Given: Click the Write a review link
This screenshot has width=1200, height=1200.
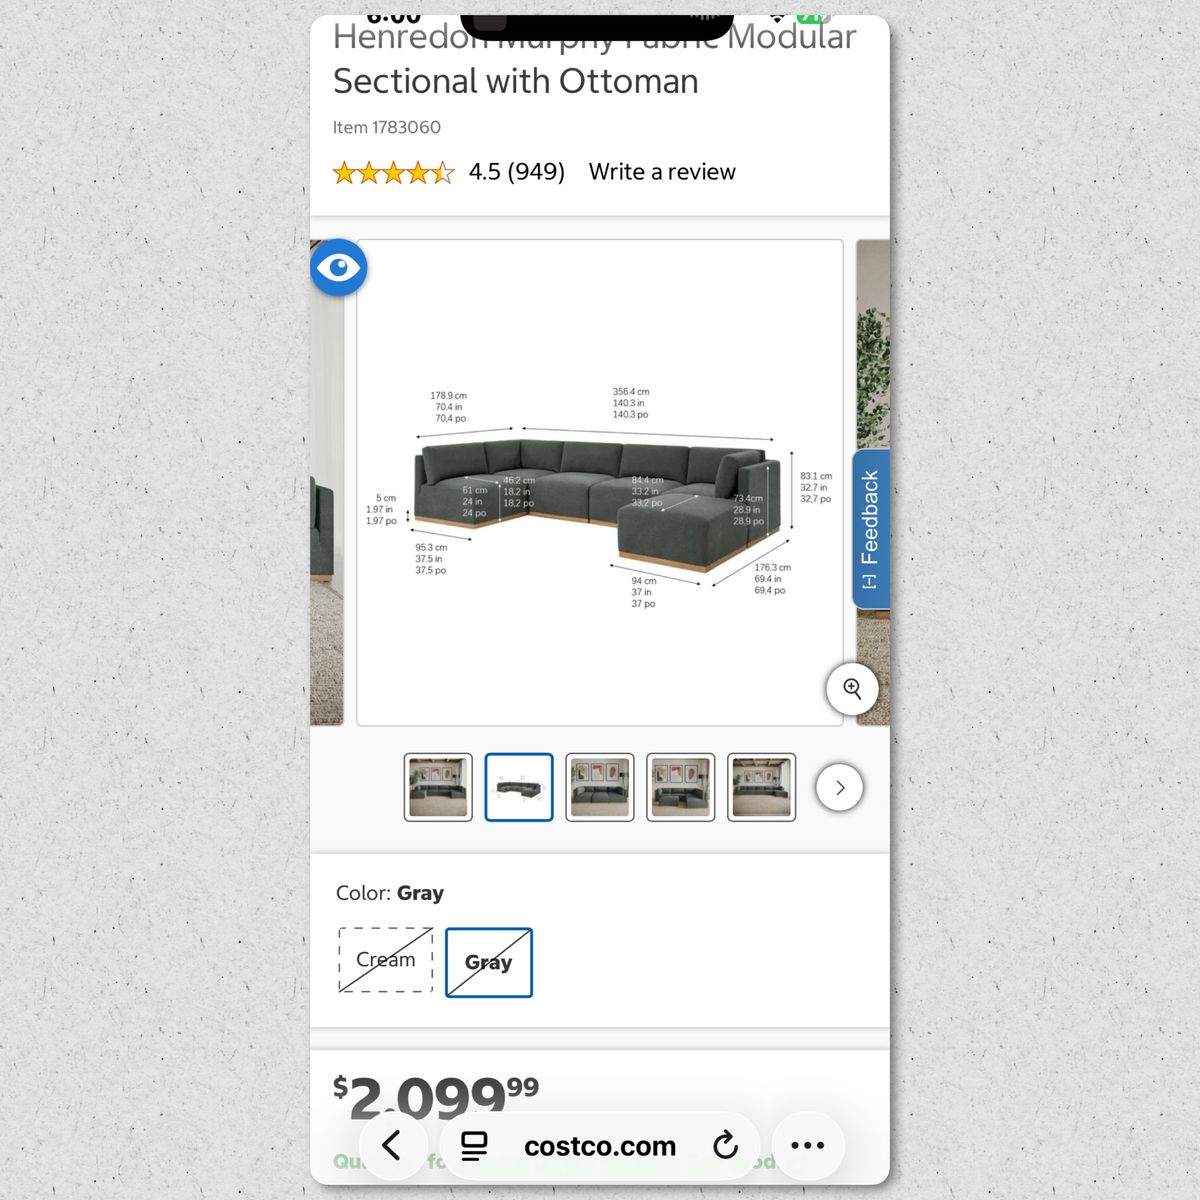Looking at the screenshot, I should point(662,172).
